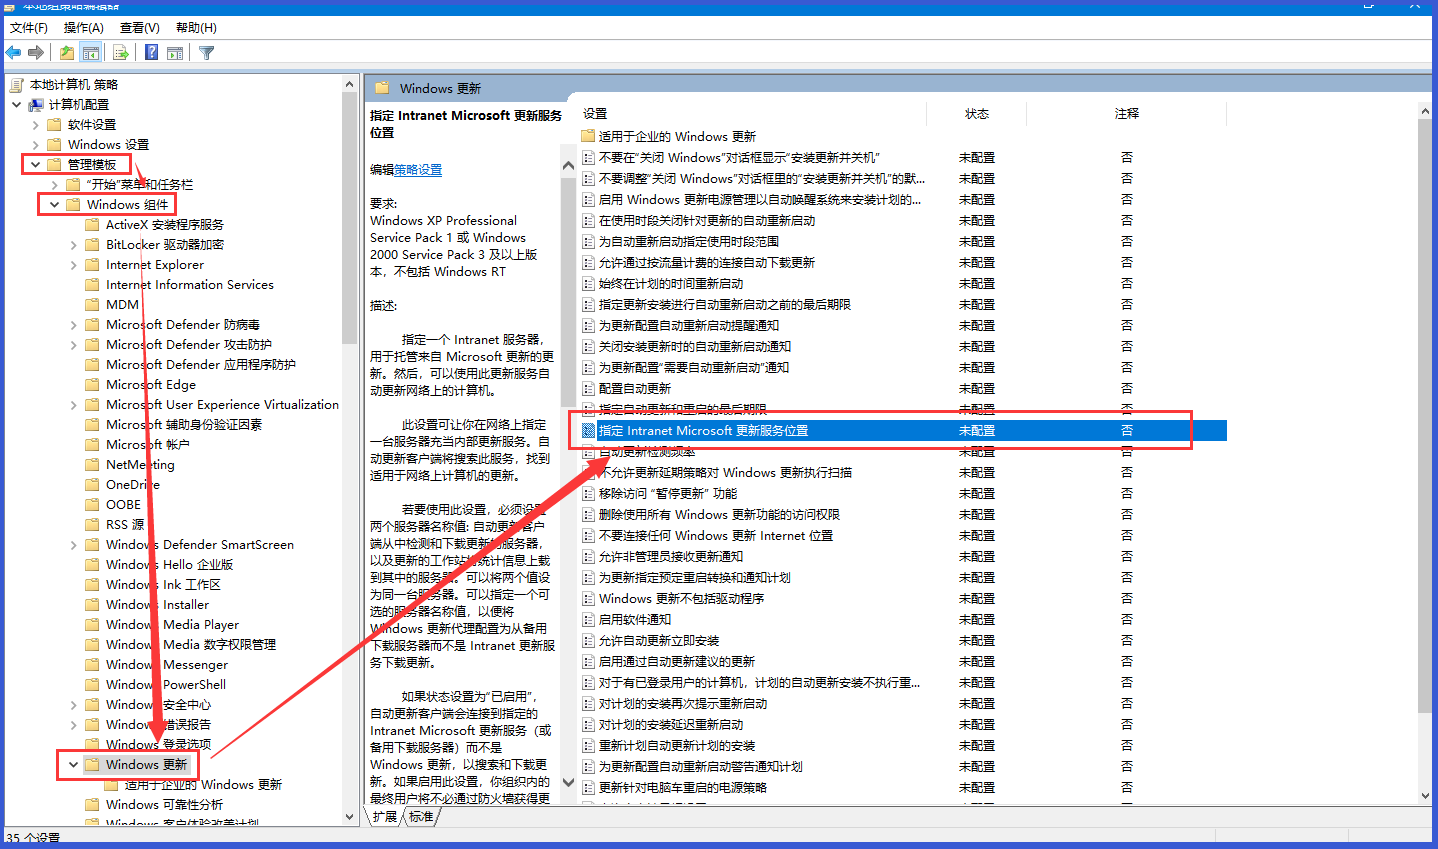
Task: Open the 查看(V) menu
Action: (139, 28)
